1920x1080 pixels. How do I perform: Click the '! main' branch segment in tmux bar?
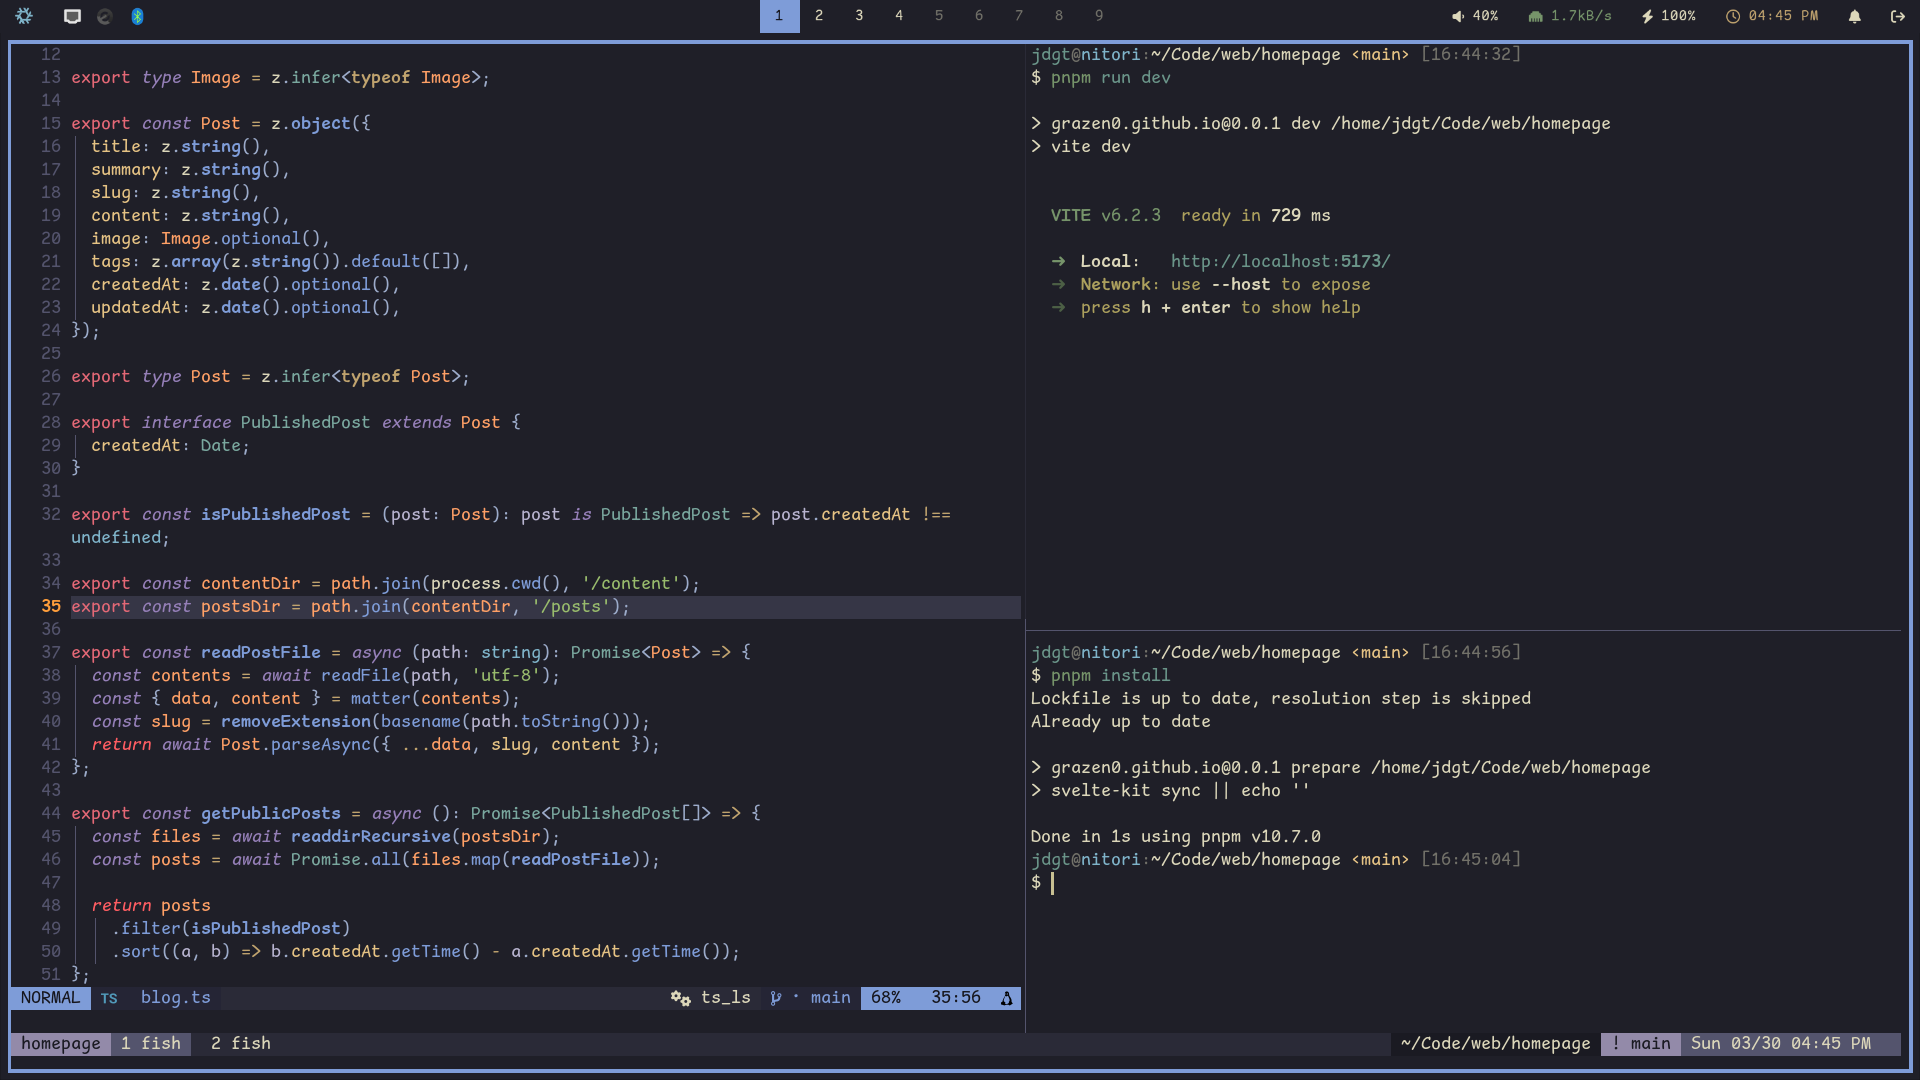tap(1641, 1043)
